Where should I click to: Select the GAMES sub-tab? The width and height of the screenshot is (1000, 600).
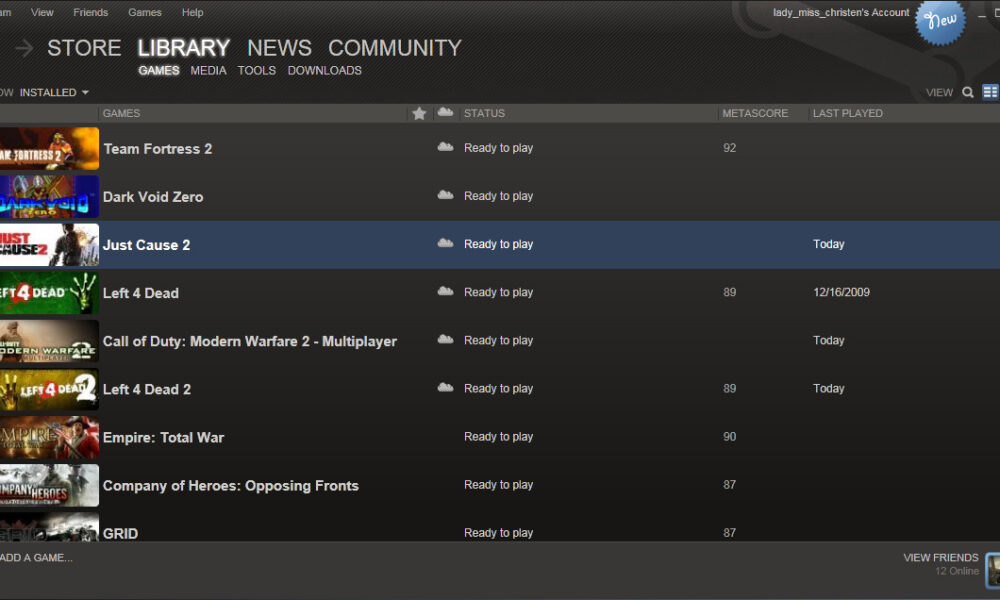[159, 70]
